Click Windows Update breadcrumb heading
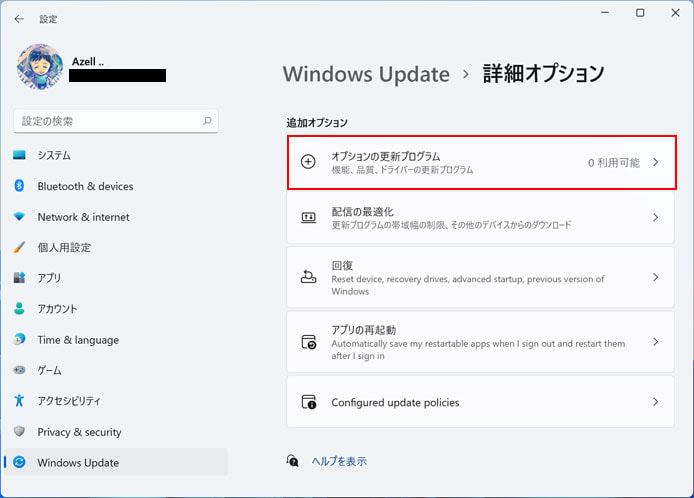 pos(366,74)
